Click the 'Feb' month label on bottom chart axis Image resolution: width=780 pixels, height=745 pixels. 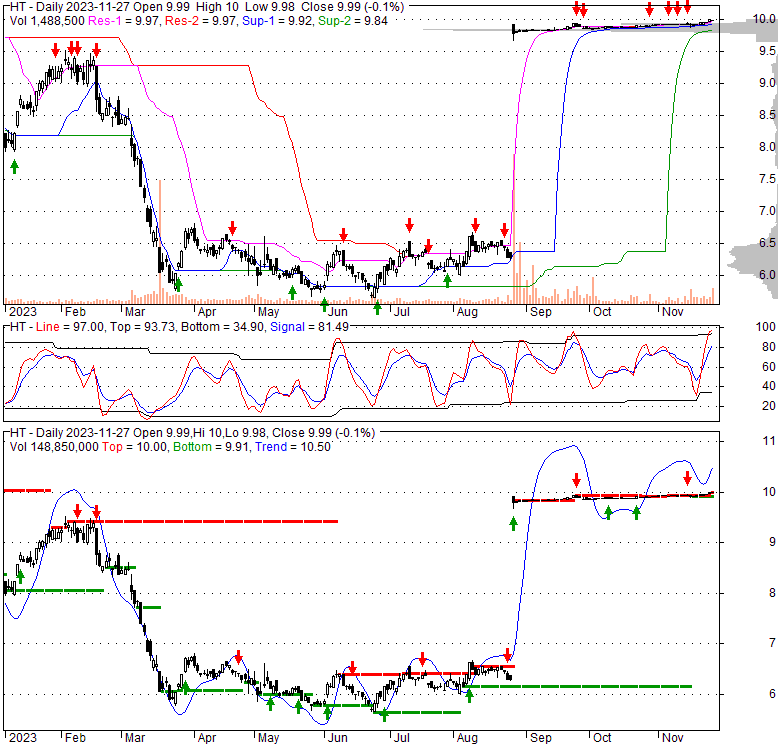tap(75, 738)
